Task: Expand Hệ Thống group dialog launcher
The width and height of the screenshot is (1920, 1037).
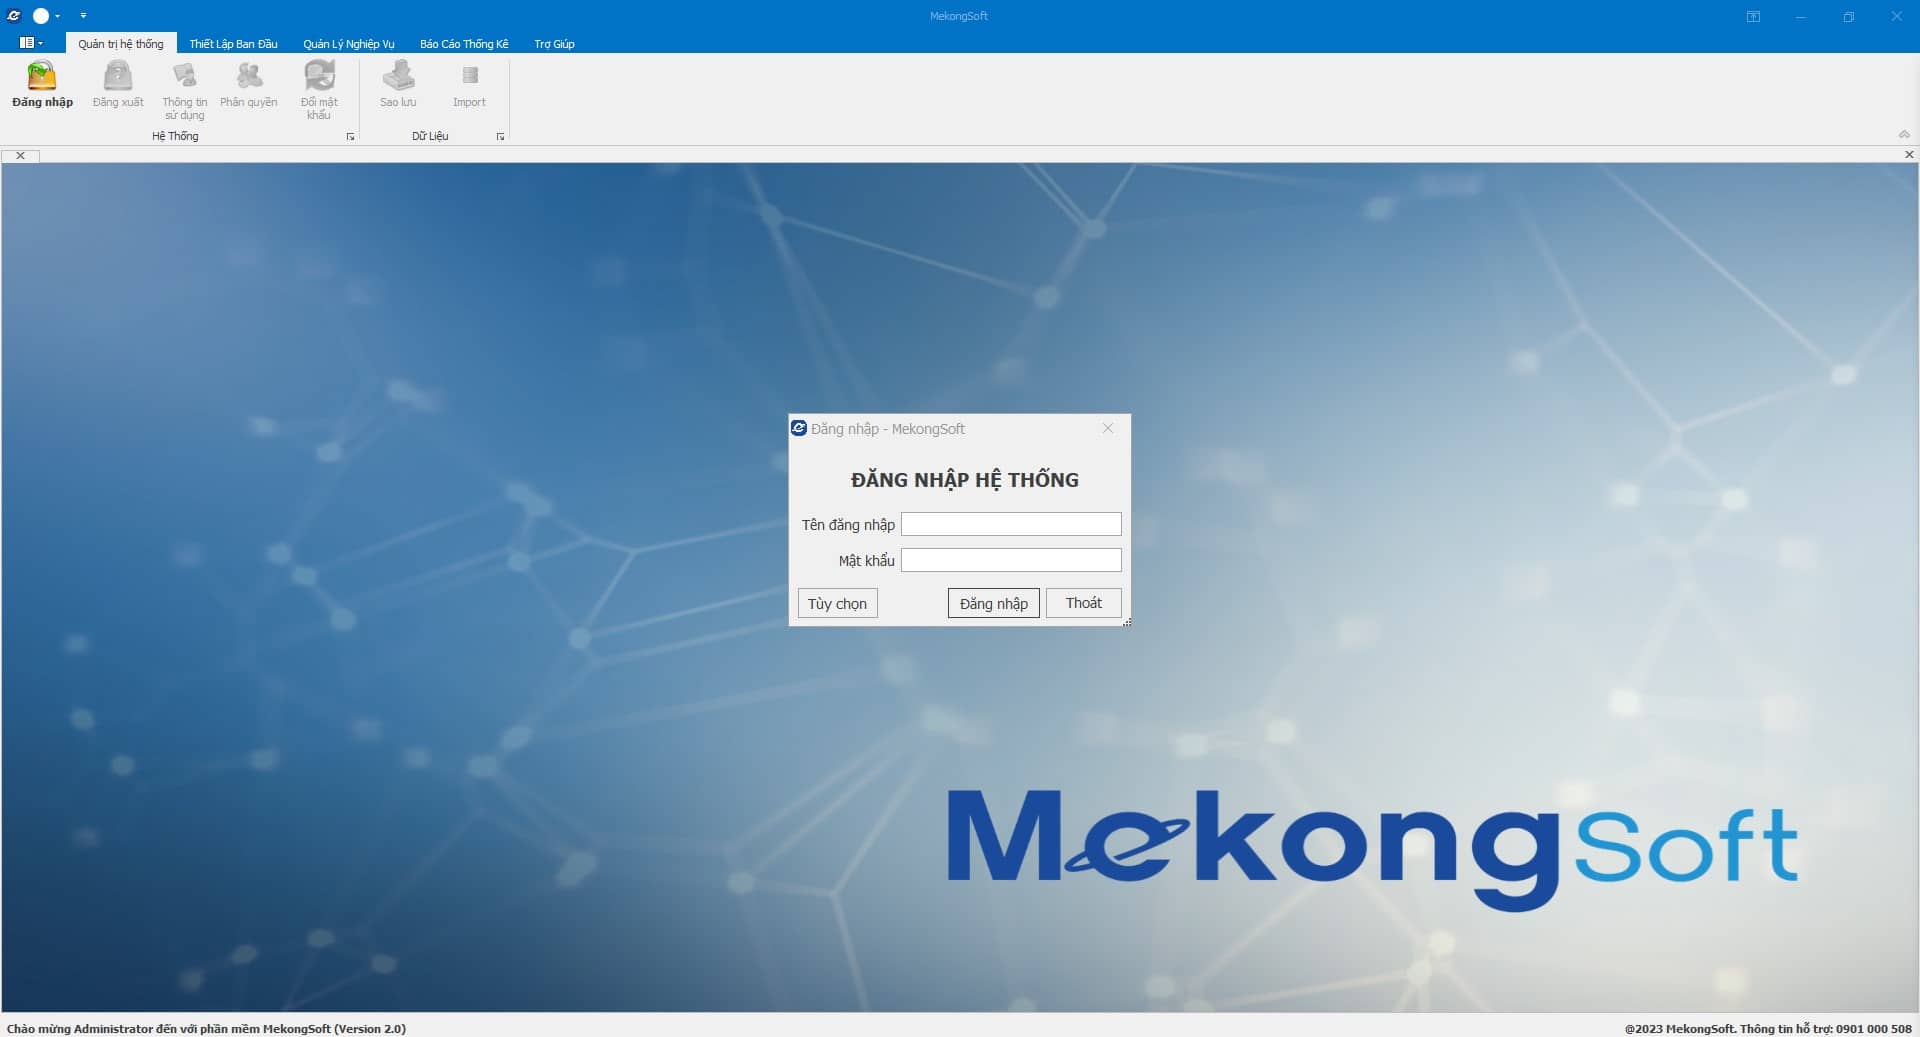Action: tap(350, 137)
